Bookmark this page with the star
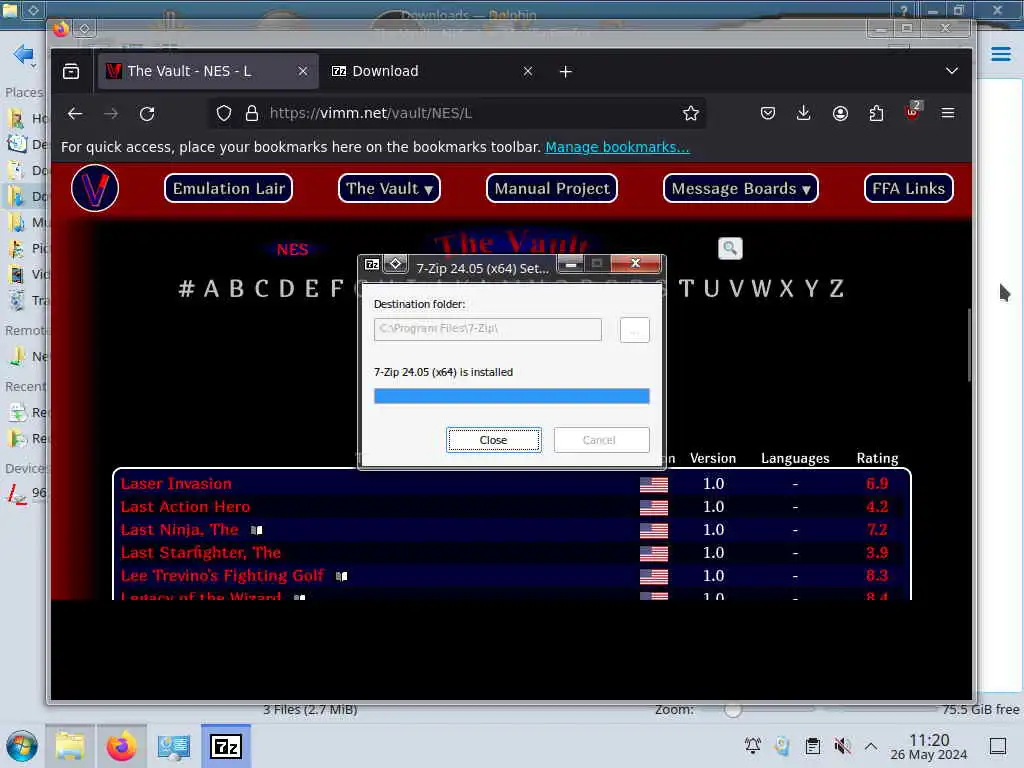 tap(690, 114)
